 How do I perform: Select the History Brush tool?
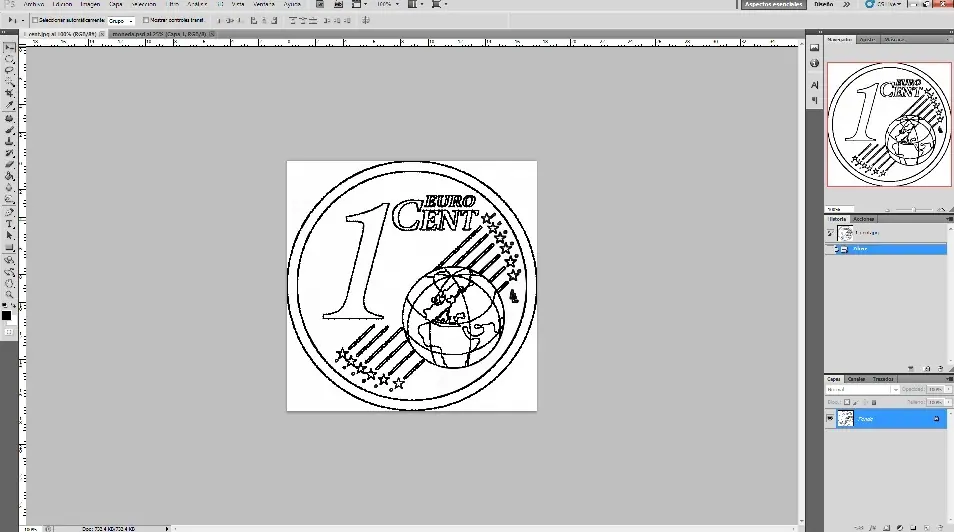tap(9, 153)
